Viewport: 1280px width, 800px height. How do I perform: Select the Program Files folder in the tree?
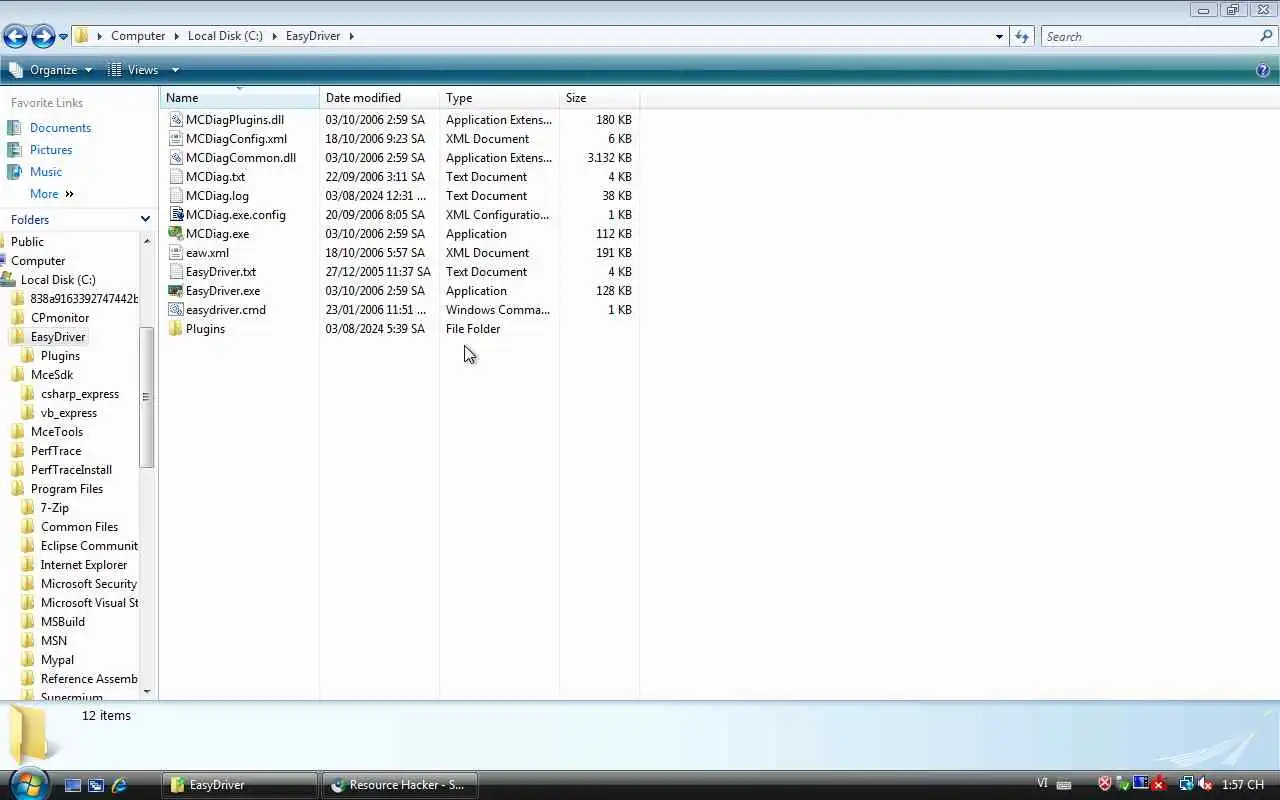(67, 489)
